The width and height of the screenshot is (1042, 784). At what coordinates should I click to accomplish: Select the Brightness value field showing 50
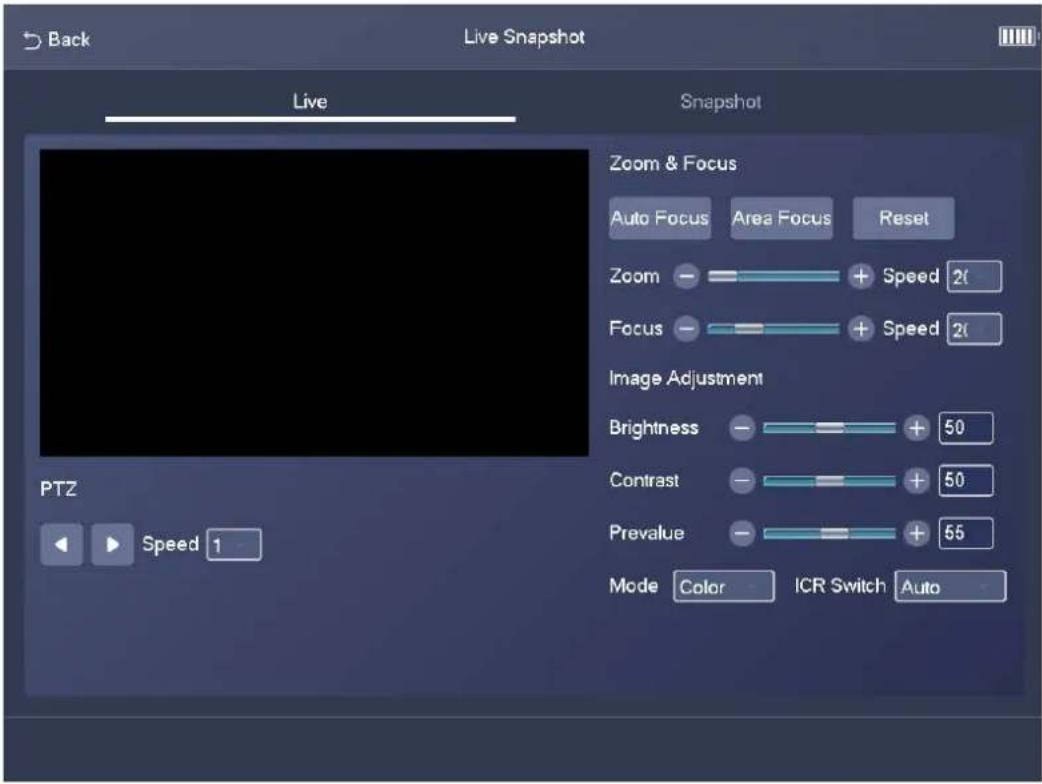(966, 428)
